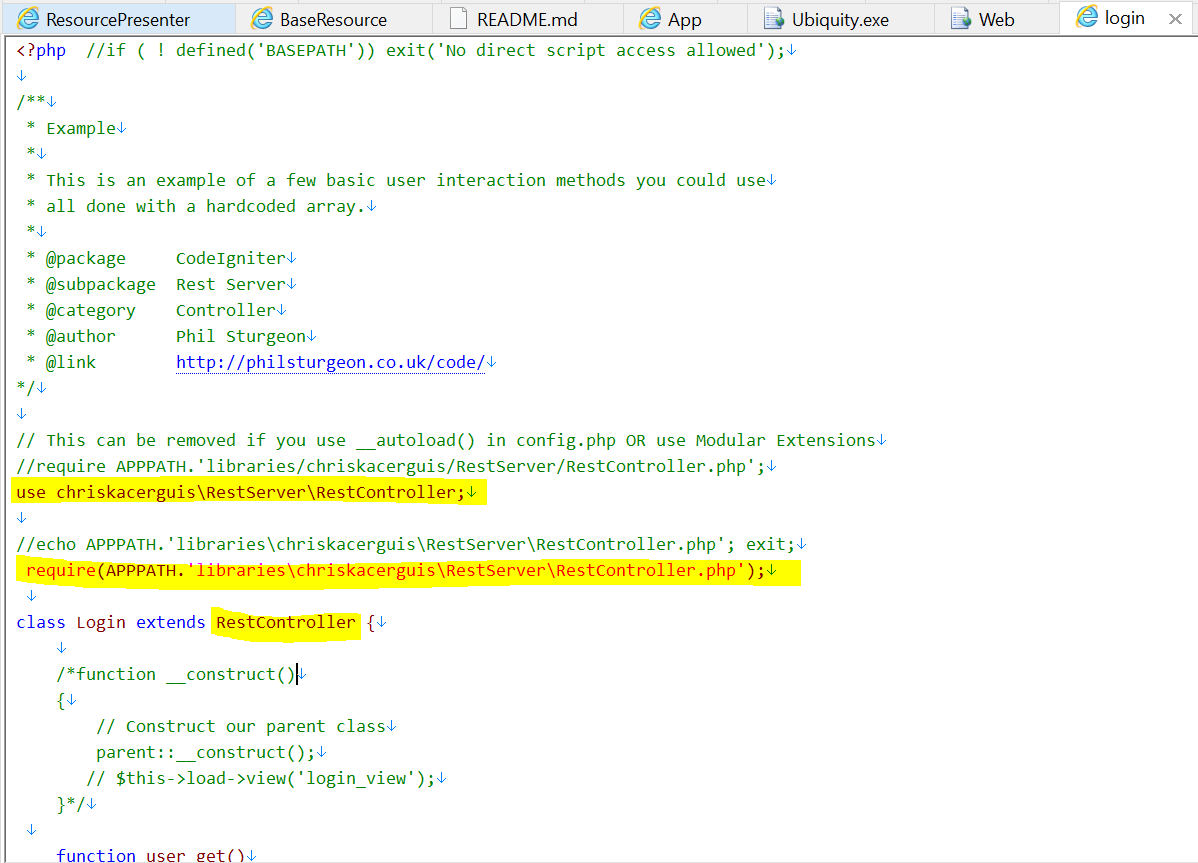Switch to the App tab
1198x863 pixels.
pyautogui.click(x=685, y=18)
